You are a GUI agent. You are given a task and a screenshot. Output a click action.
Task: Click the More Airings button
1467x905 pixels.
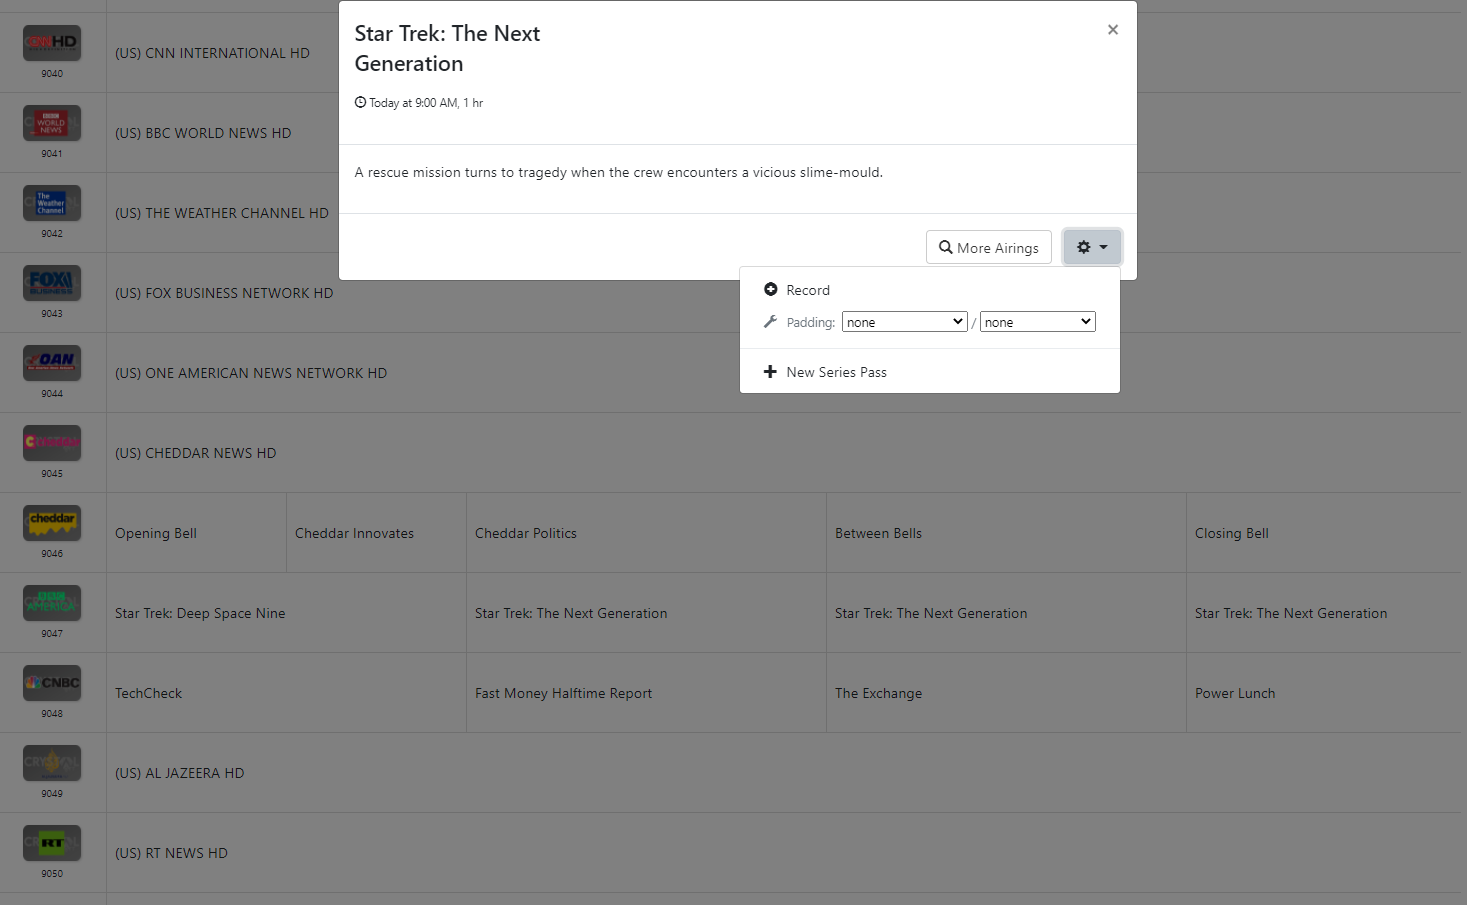(988, 248)
